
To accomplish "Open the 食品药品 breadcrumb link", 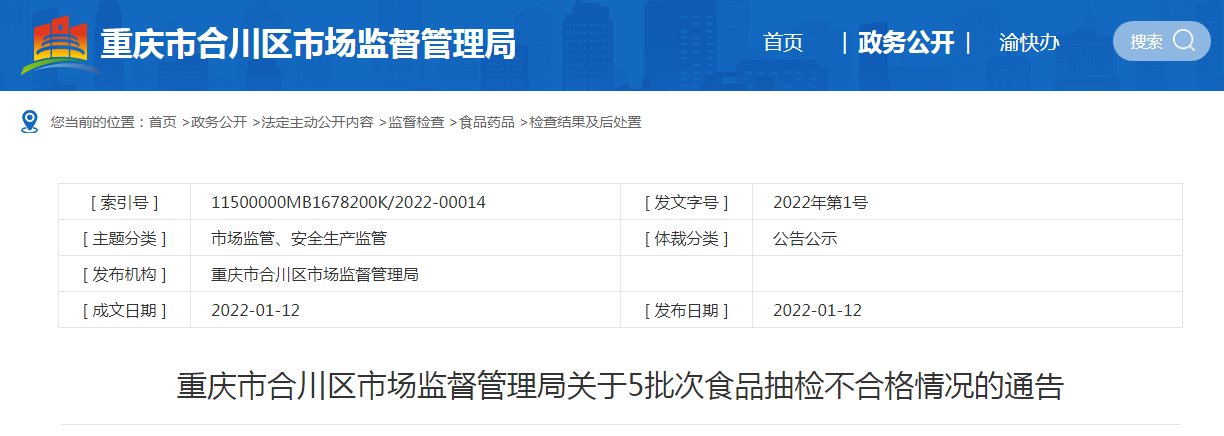I will (487, 122).
